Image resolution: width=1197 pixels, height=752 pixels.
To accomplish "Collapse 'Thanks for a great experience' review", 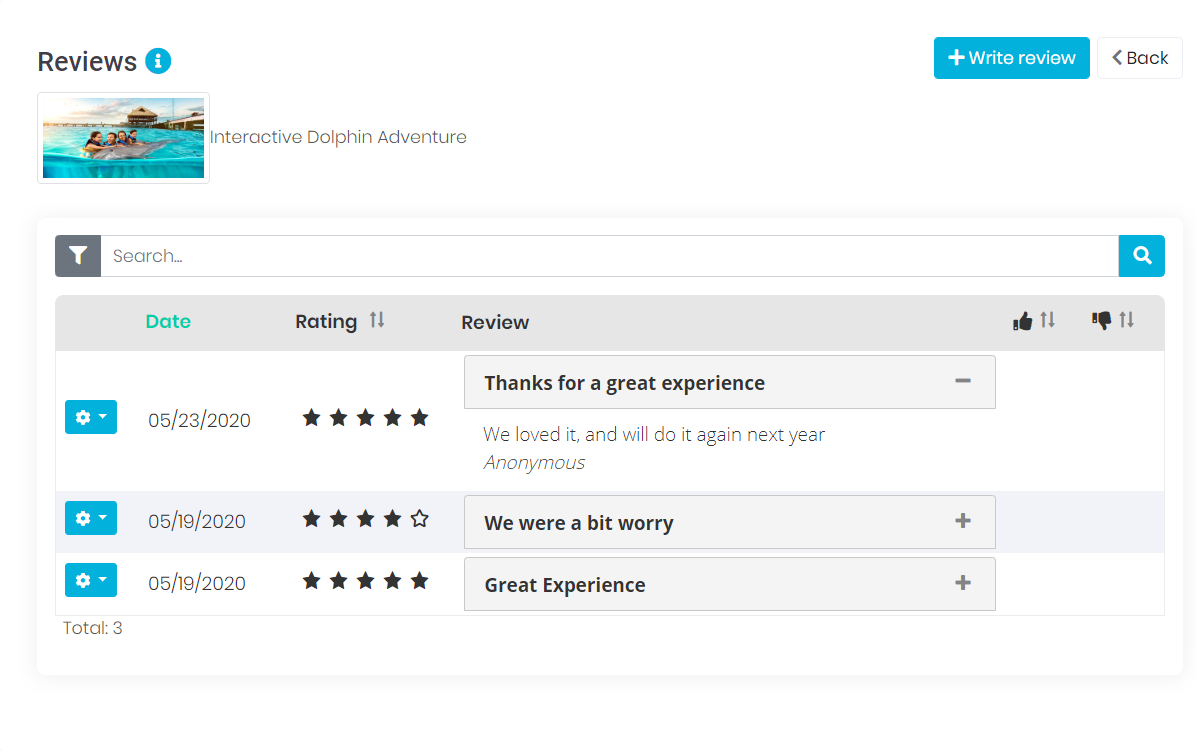I will pyautogui.click(x=962, y=381).
